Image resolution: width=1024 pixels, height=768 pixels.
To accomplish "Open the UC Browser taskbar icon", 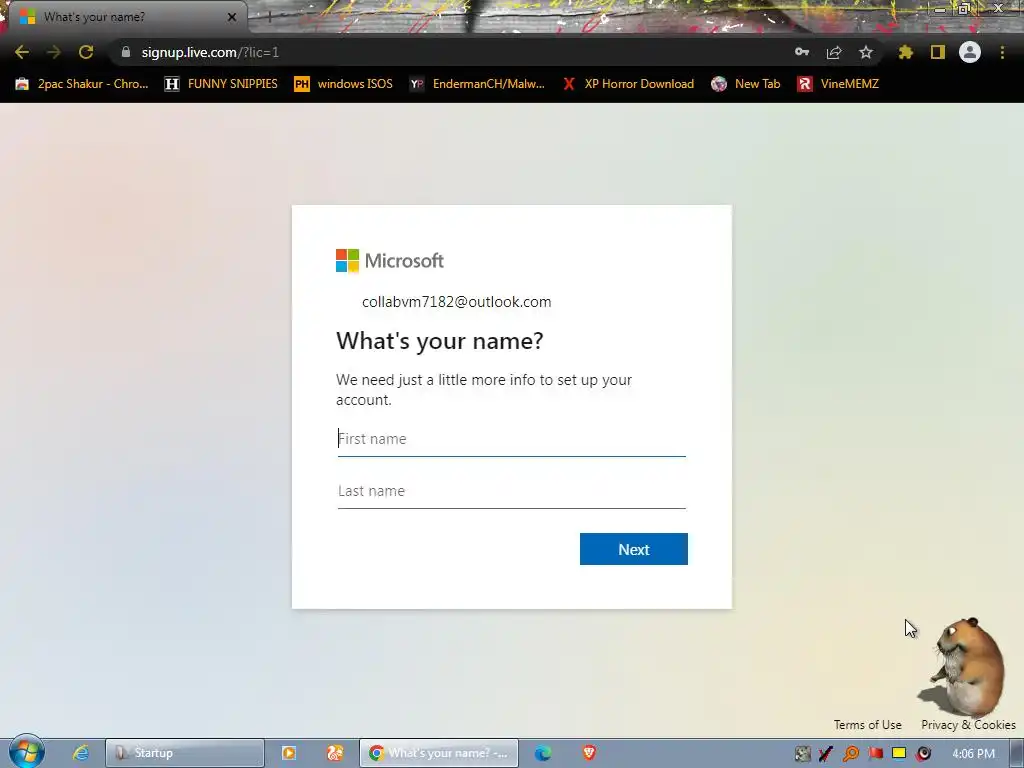I will (x=335, y=753).
